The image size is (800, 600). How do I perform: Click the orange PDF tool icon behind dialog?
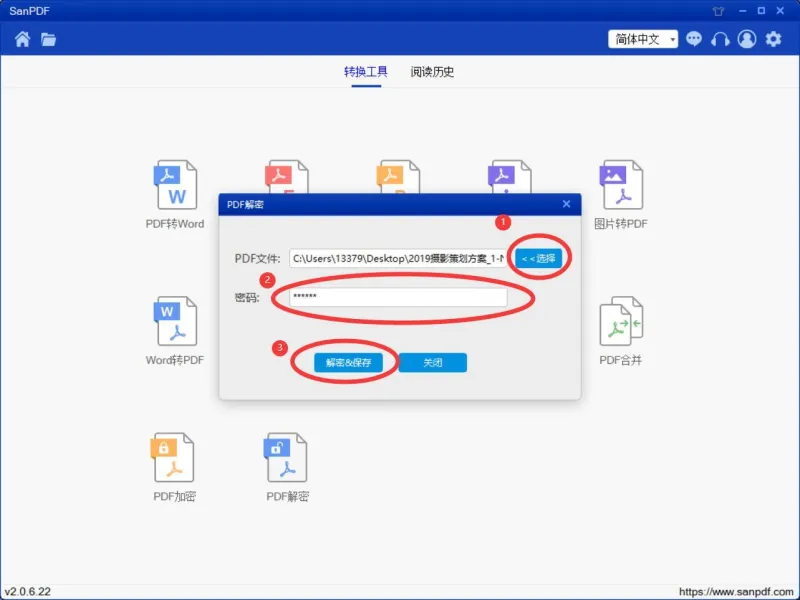pos(398,177)
